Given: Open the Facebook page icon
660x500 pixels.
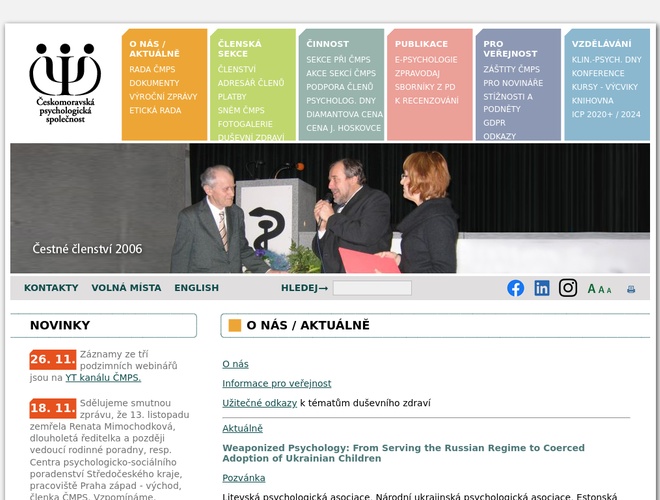Looking at the screenshot, I should (515, 288).
